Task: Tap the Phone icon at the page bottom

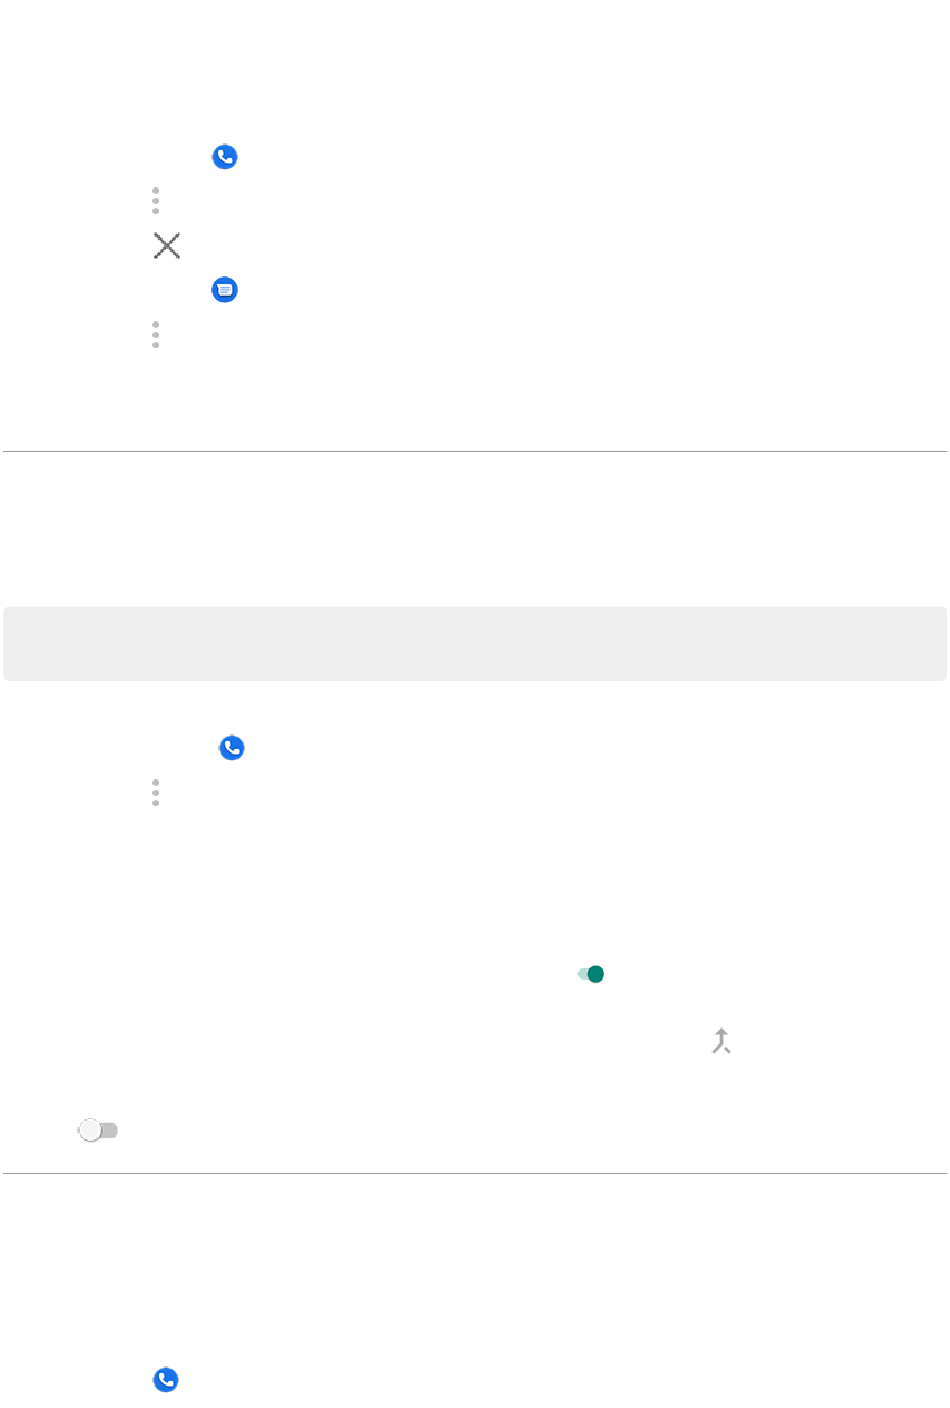Action: pyautogui.click(x=166, y=1380)
